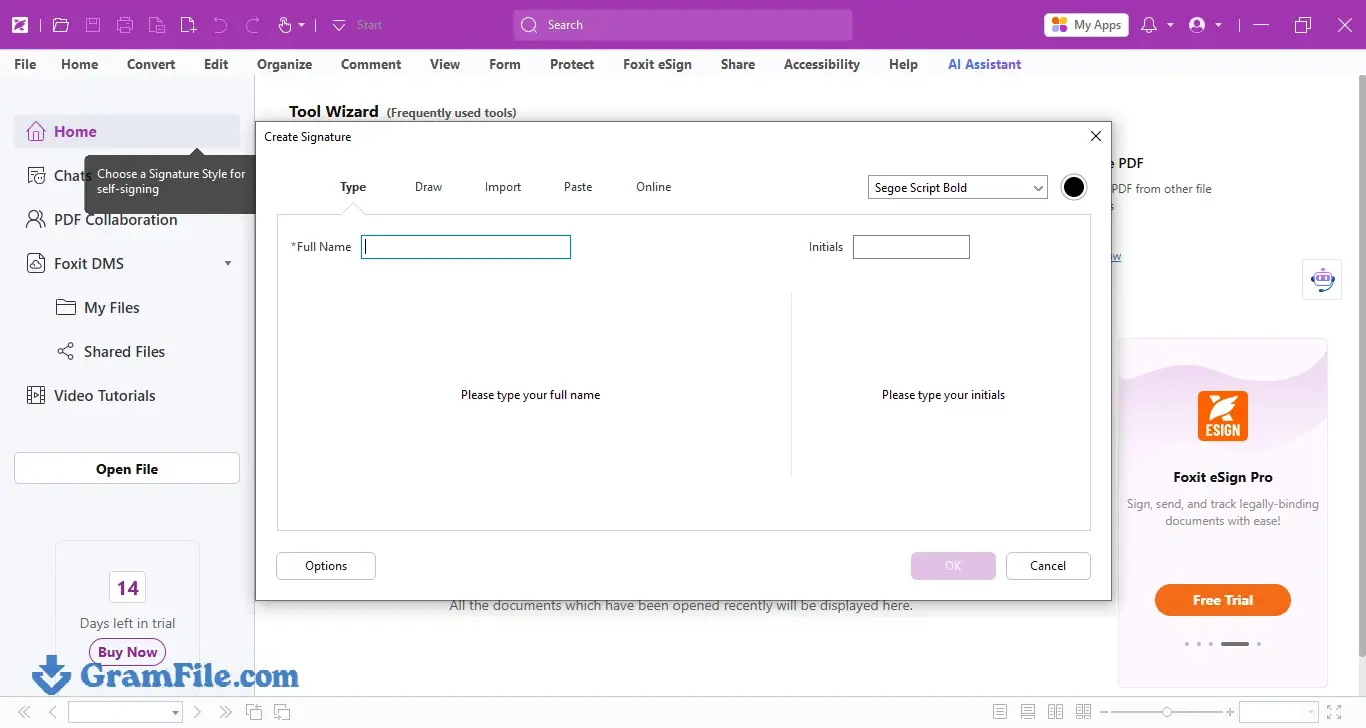Open the Protect menu
Viewport: 1366px width, 728px height.
(x=572, y=64)
